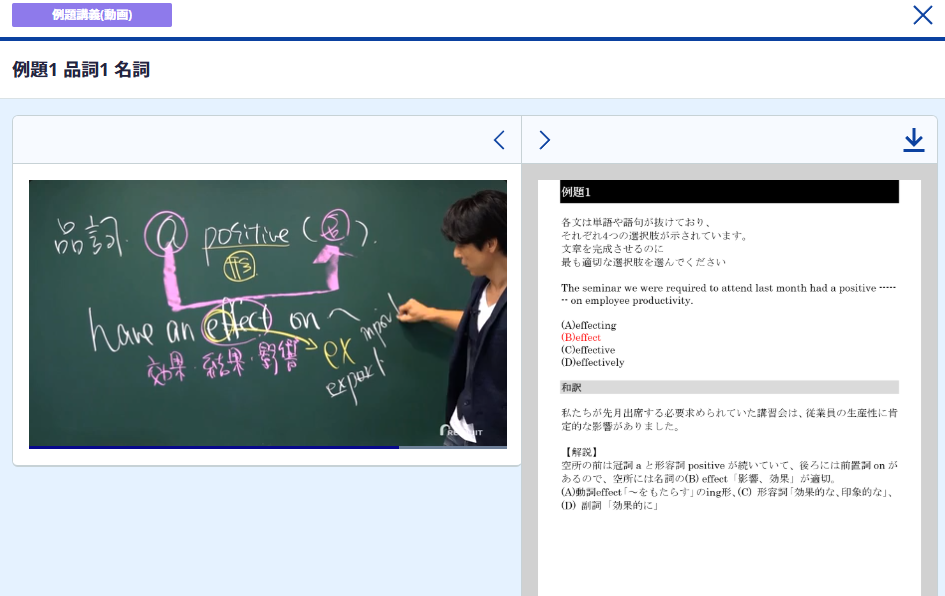Download the 例題1 document
The height and width of the screenshot is (596, 945).
click(x=913, y=140)
